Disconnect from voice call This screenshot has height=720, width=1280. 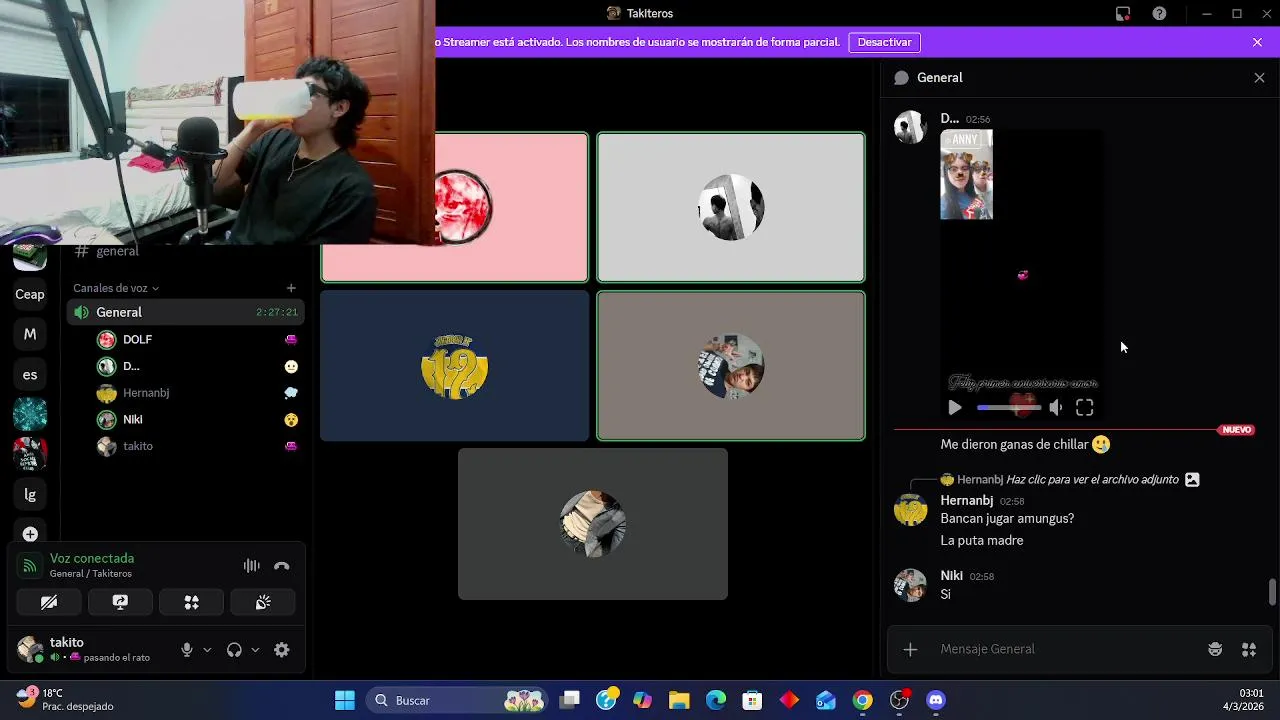(282, 566)
